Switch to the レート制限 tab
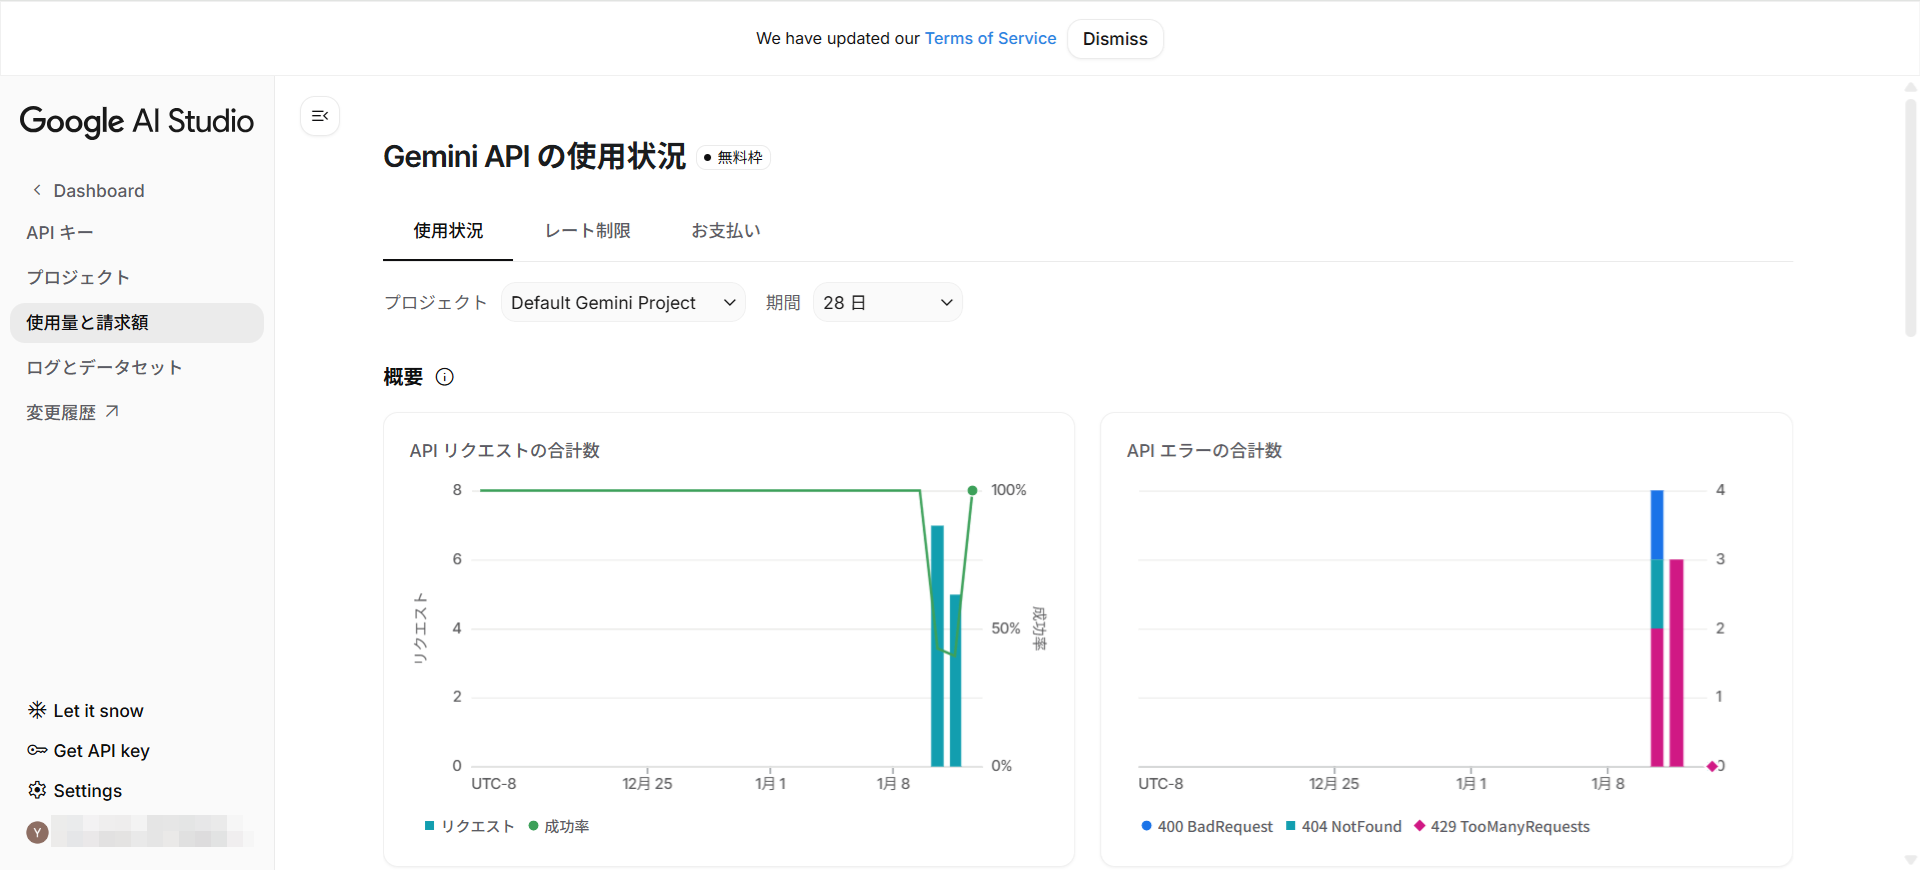Screen dimensions: 1920x870 (x=587, y=231)
